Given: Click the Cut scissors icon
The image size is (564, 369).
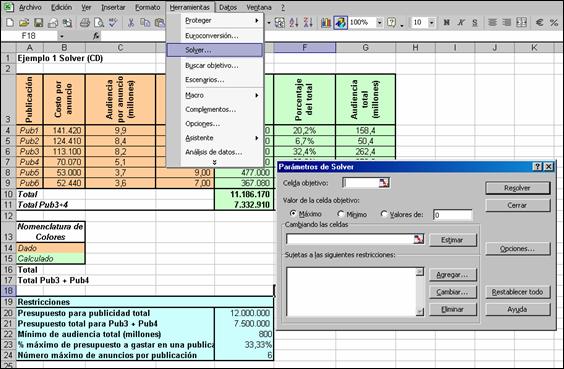Looking at the screenshot, I should 131,23.
